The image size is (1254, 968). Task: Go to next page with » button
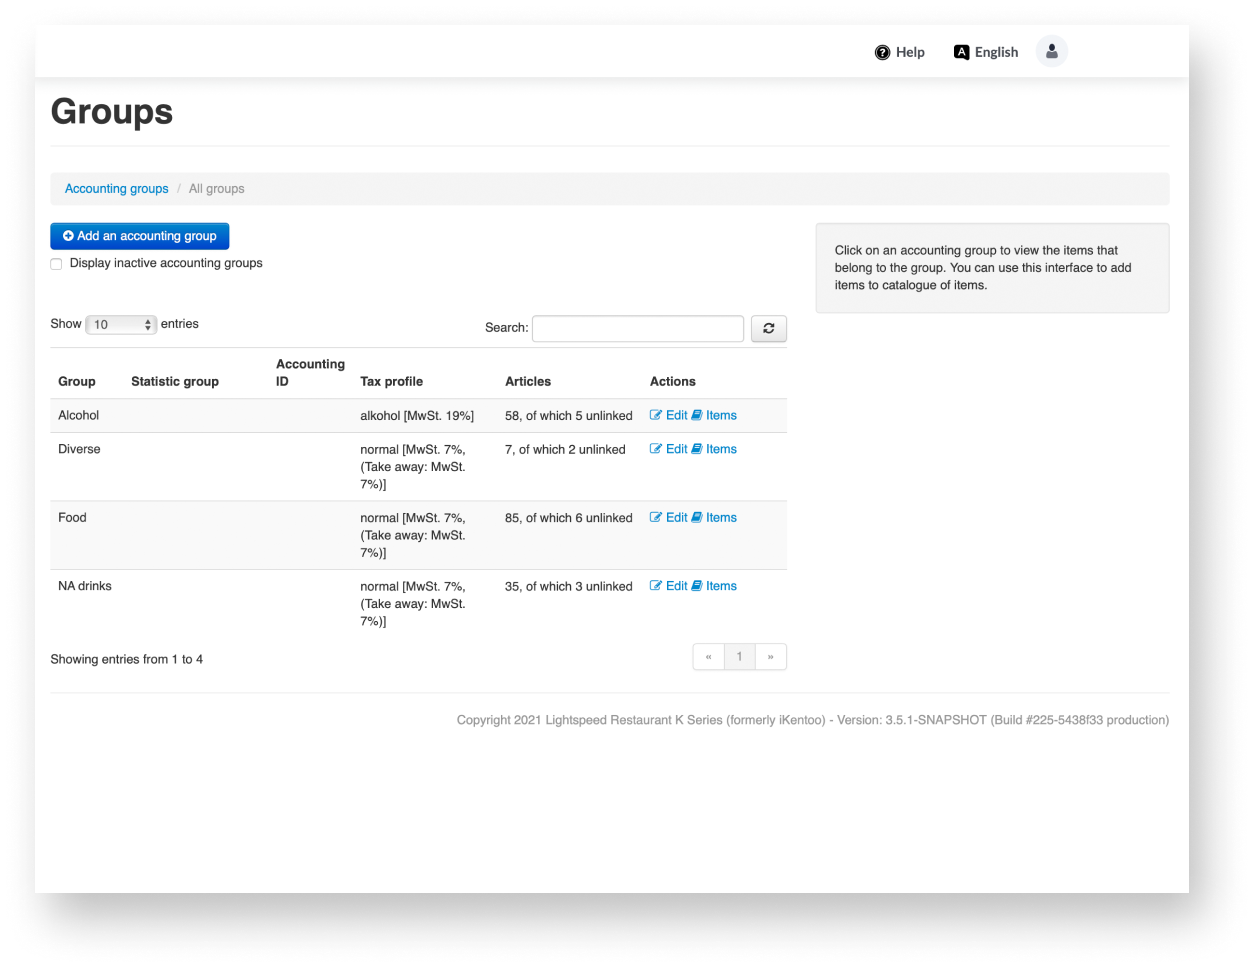[770, 657]
